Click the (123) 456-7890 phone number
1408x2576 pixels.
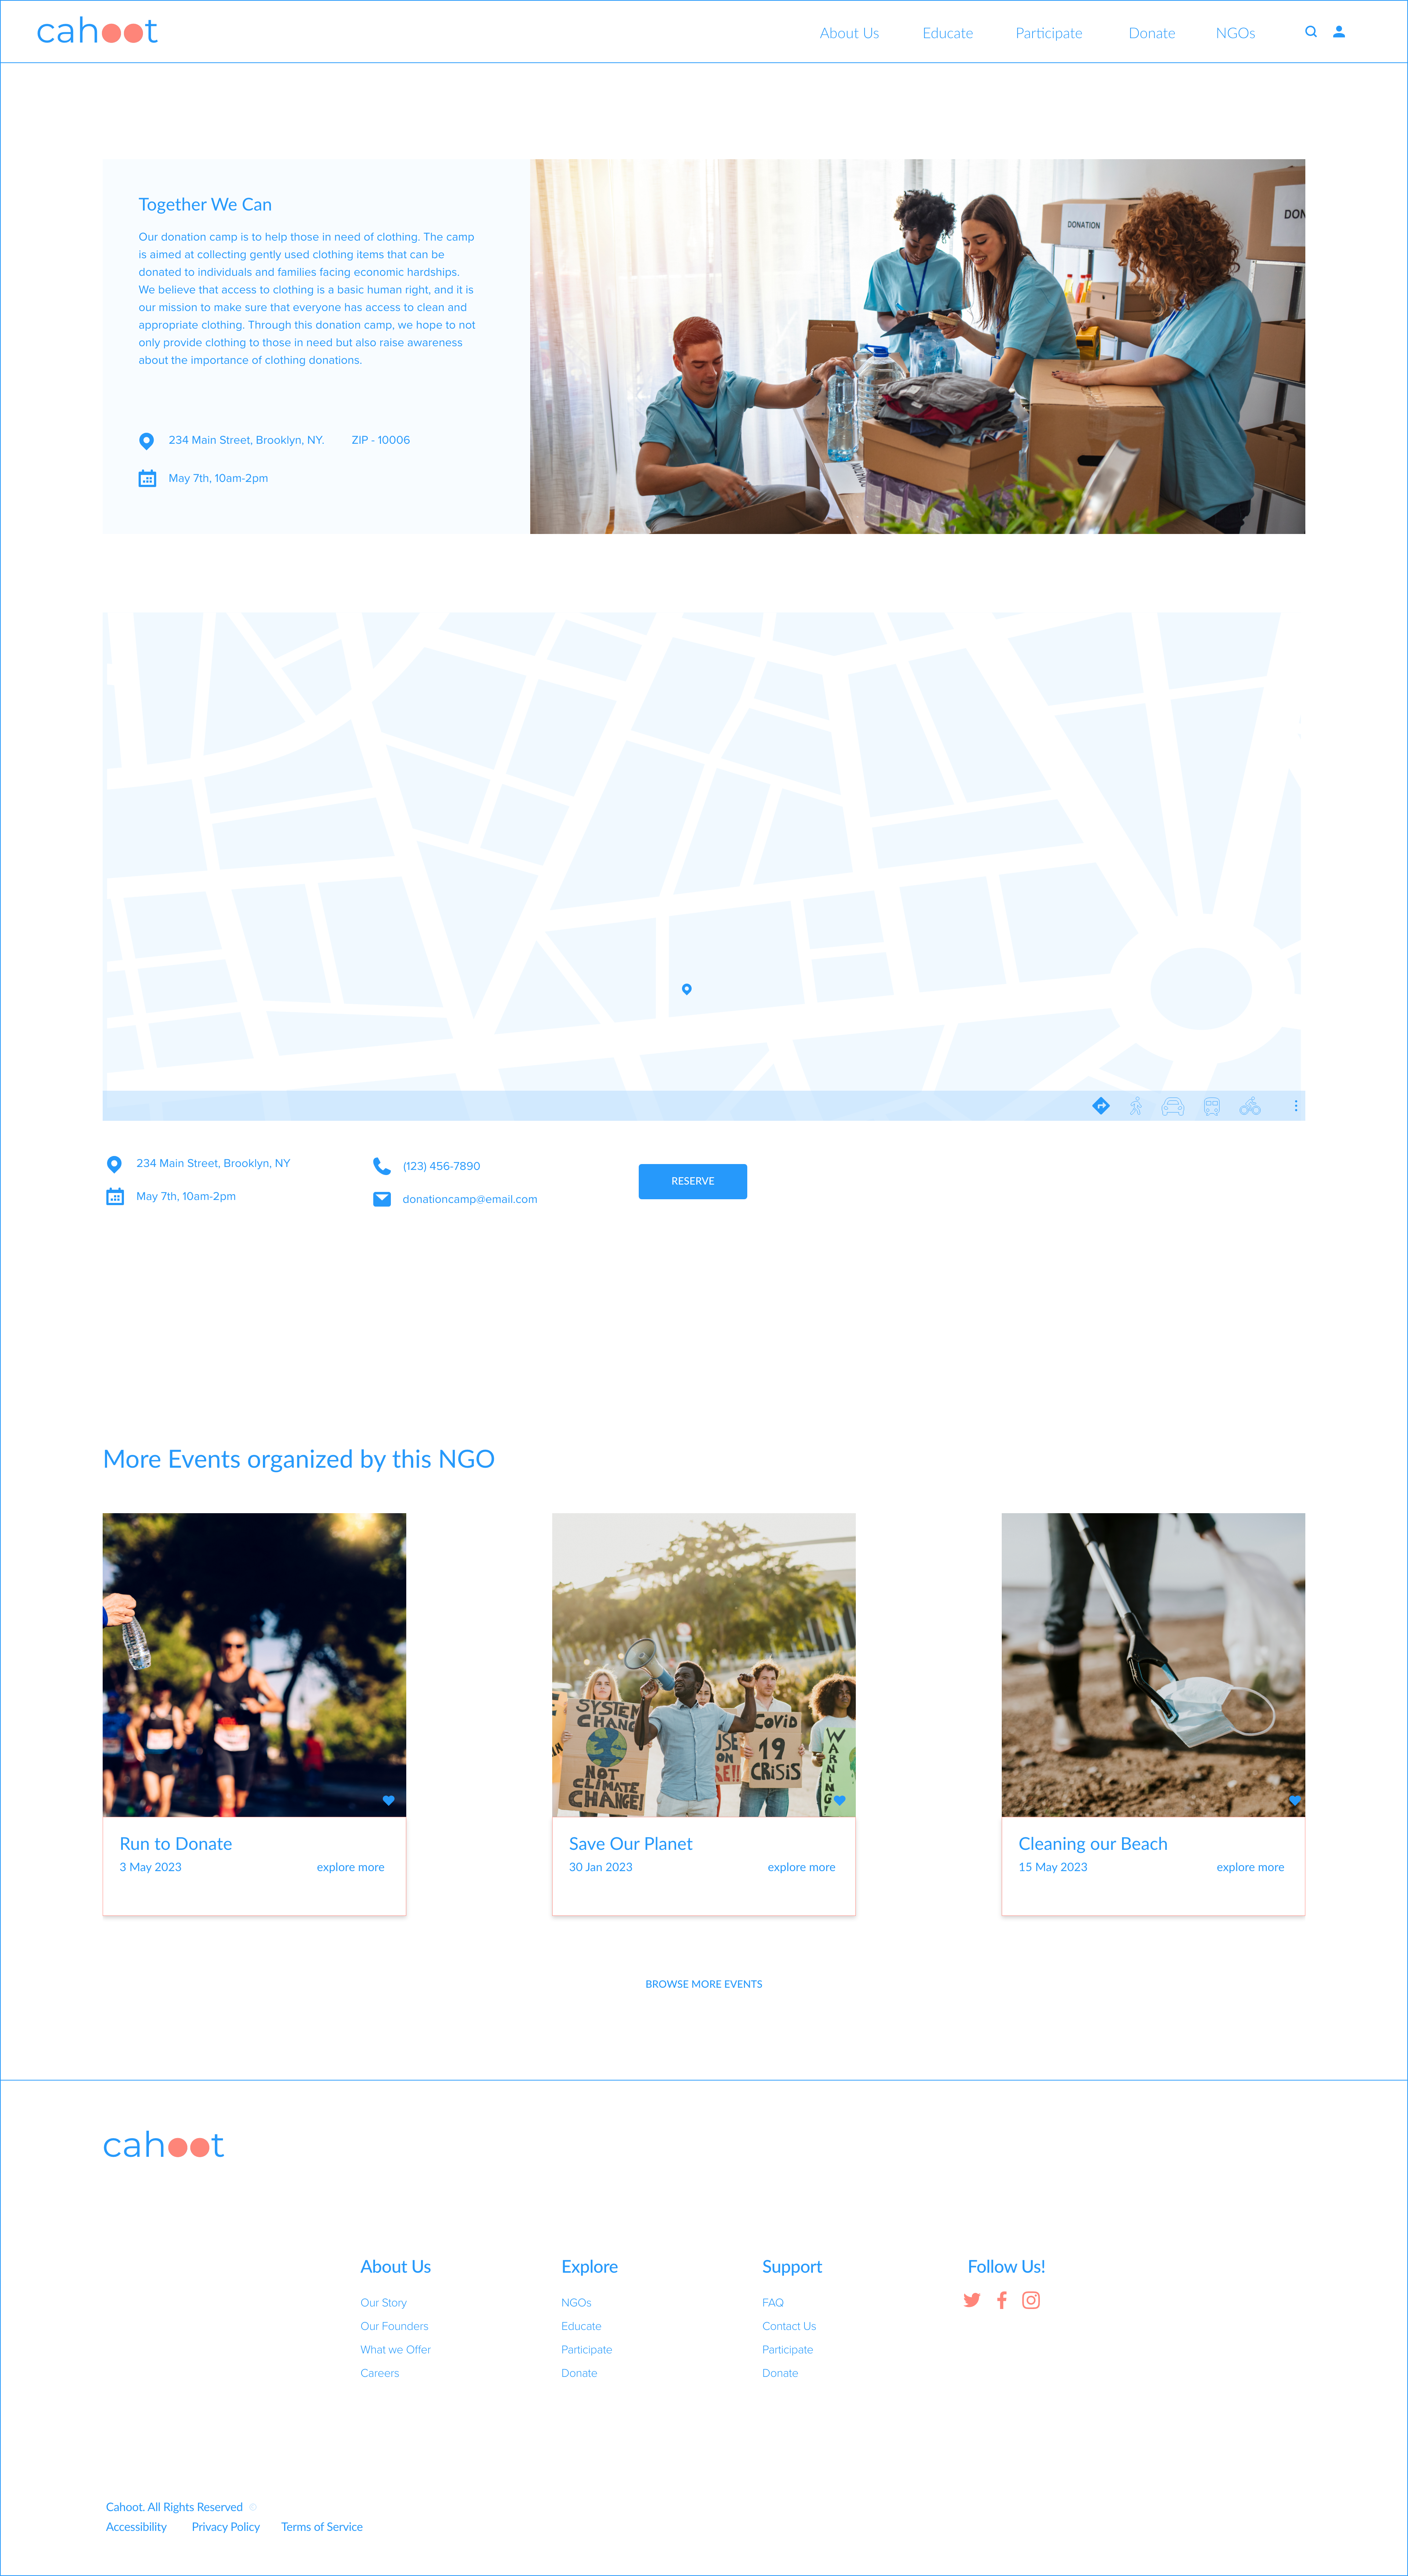(441, 1166)
